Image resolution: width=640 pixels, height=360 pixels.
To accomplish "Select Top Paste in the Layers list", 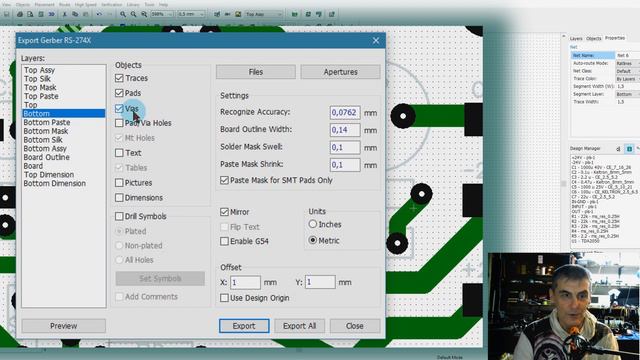I will pos(41,96).
